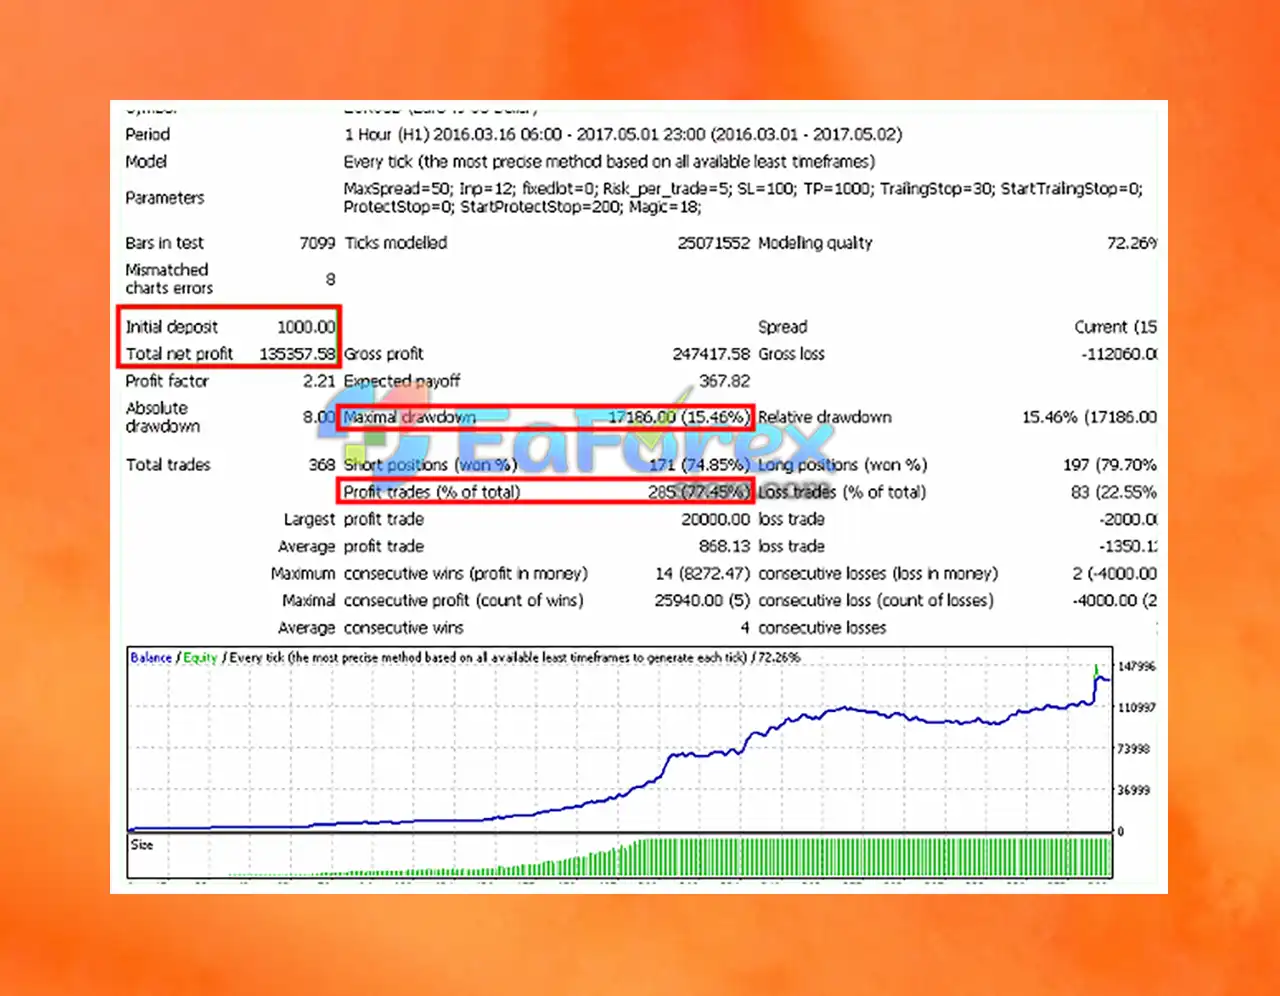
Task: Select the ticks modelled value 25071552
Action: (713, 242)
